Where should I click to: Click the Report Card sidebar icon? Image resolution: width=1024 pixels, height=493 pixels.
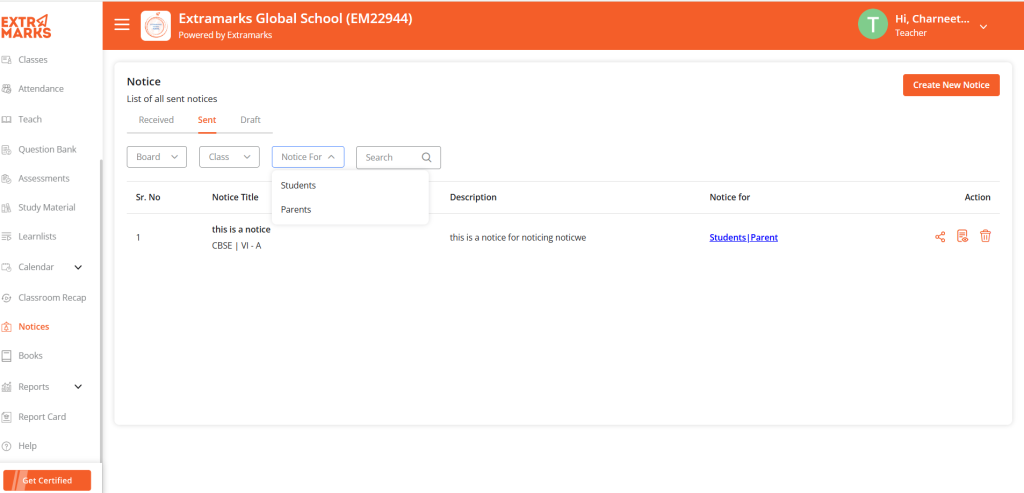click(7, 417)
